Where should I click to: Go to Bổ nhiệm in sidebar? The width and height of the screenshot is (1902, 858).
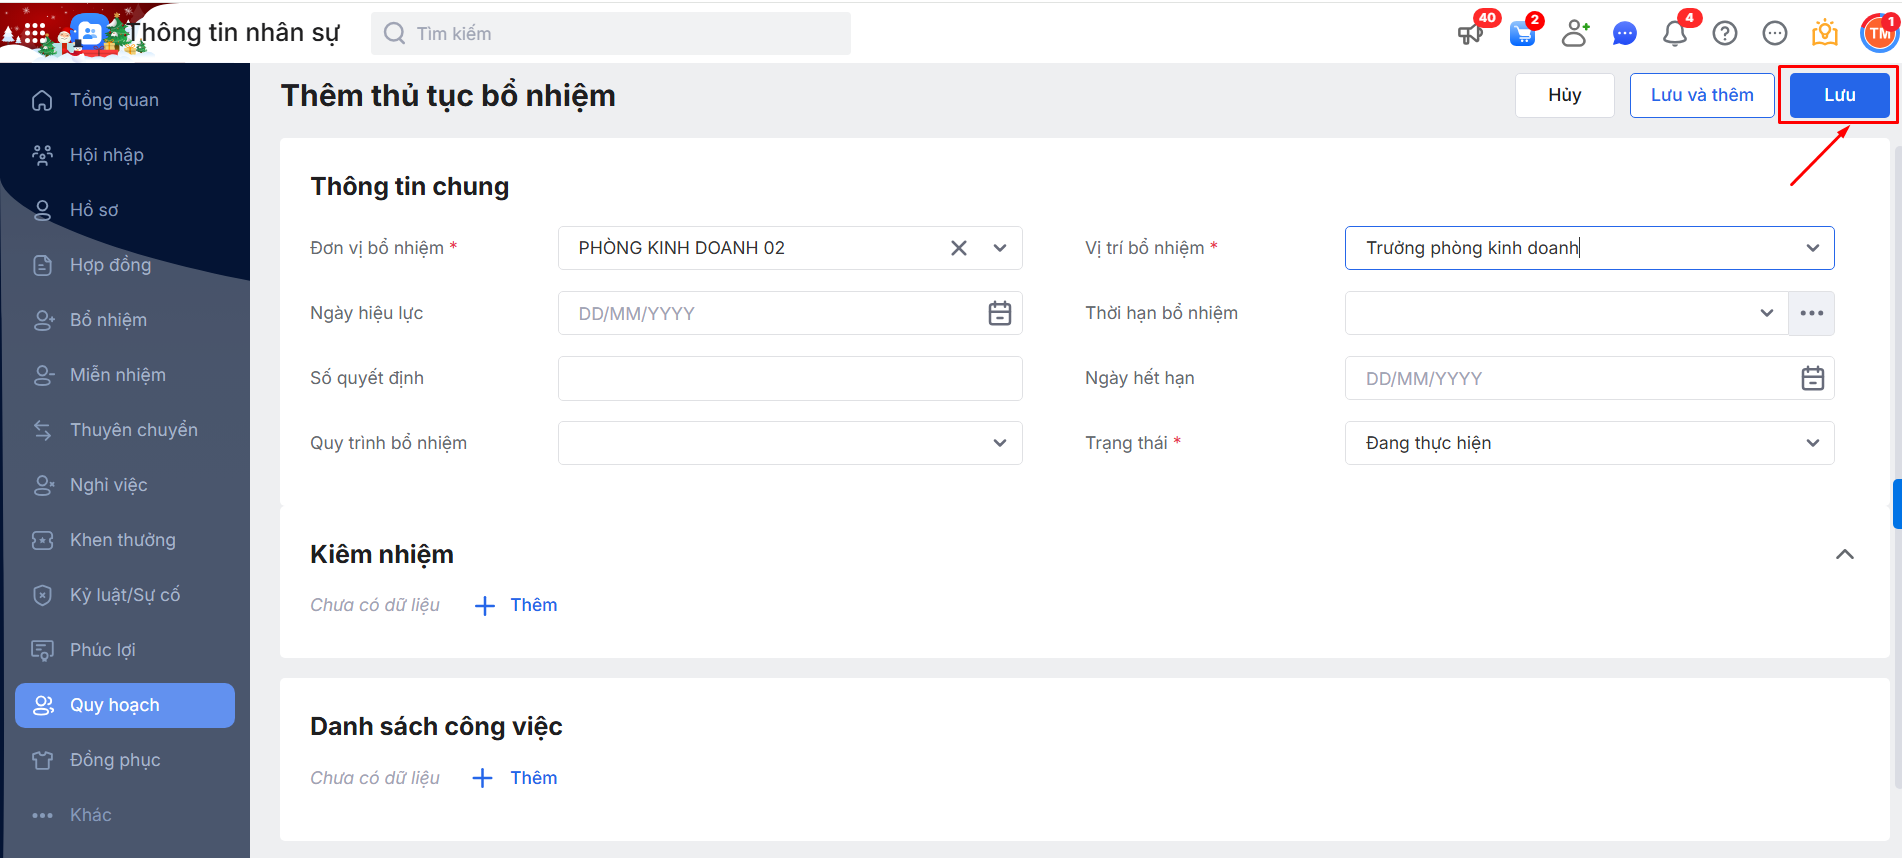click(108, 320)
